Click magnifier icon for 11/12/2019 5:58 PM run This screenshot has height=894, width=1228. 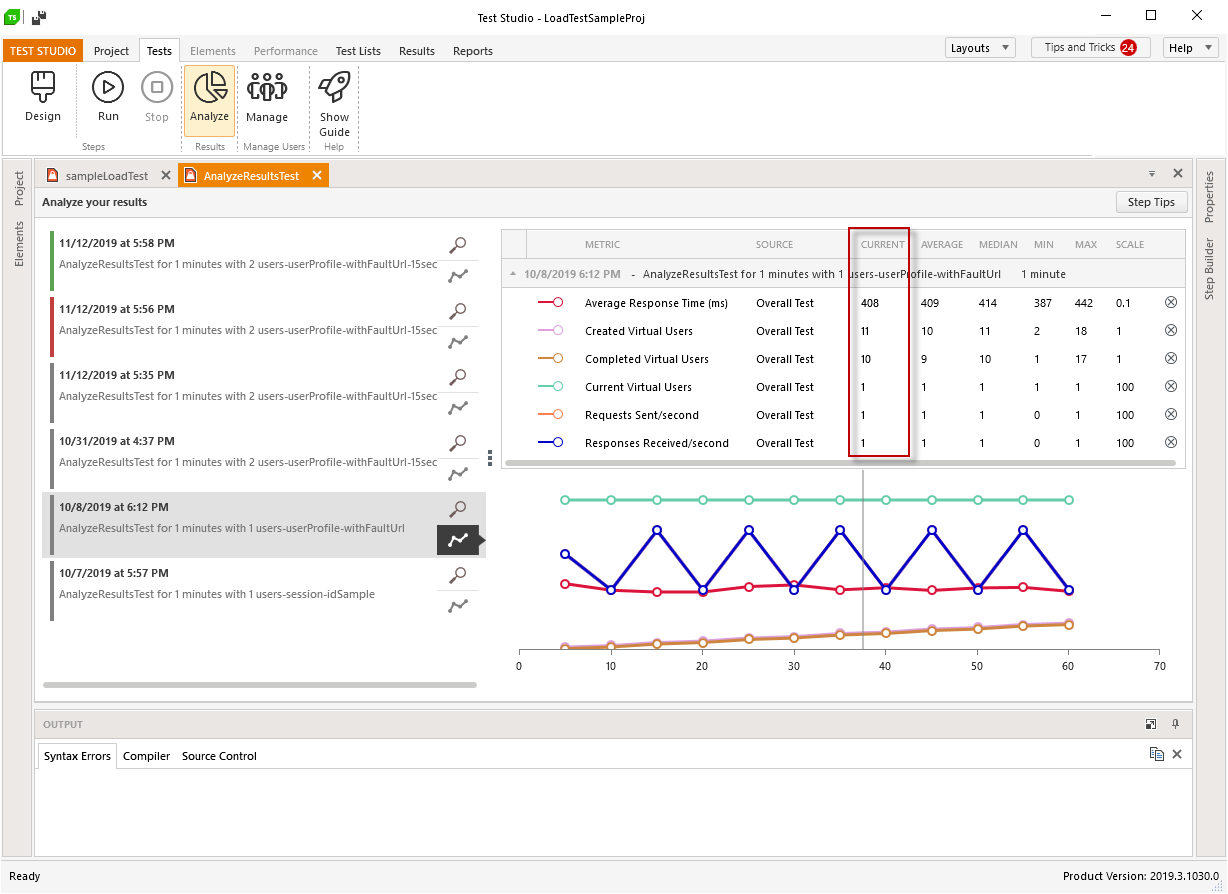(458, 244)
